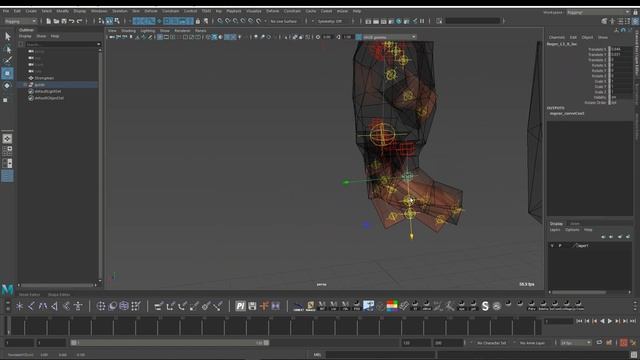Click the script editor icon at bottom right
640x360 pixels.
[x=633, y=355]
